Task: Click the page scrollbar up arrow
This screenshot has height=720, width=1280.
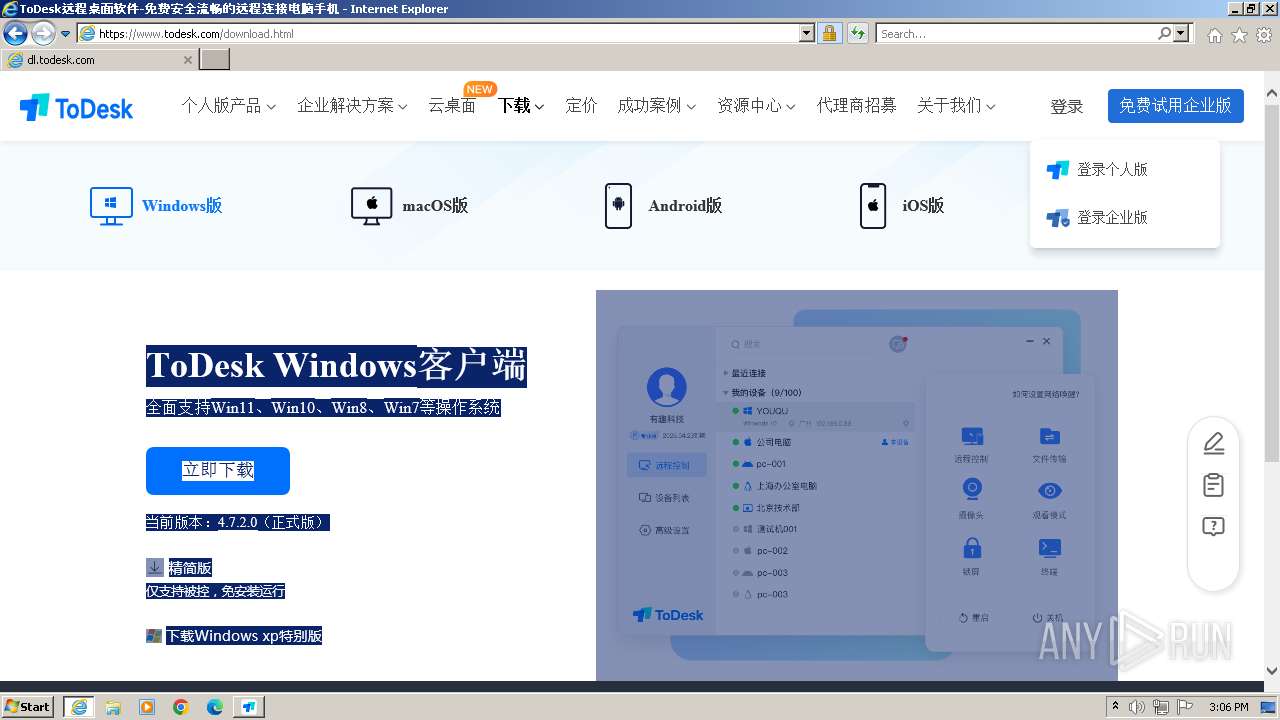Action: pyautogui.click(x=1271, y=95)
